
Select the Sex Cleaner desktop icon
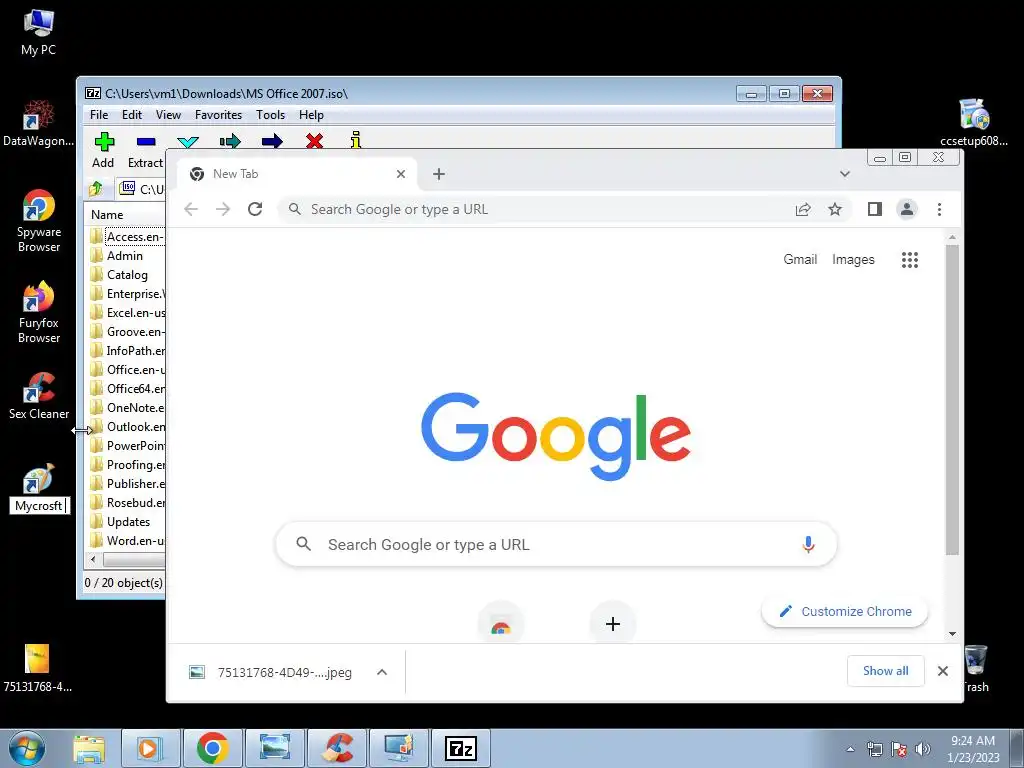point(39,396)
